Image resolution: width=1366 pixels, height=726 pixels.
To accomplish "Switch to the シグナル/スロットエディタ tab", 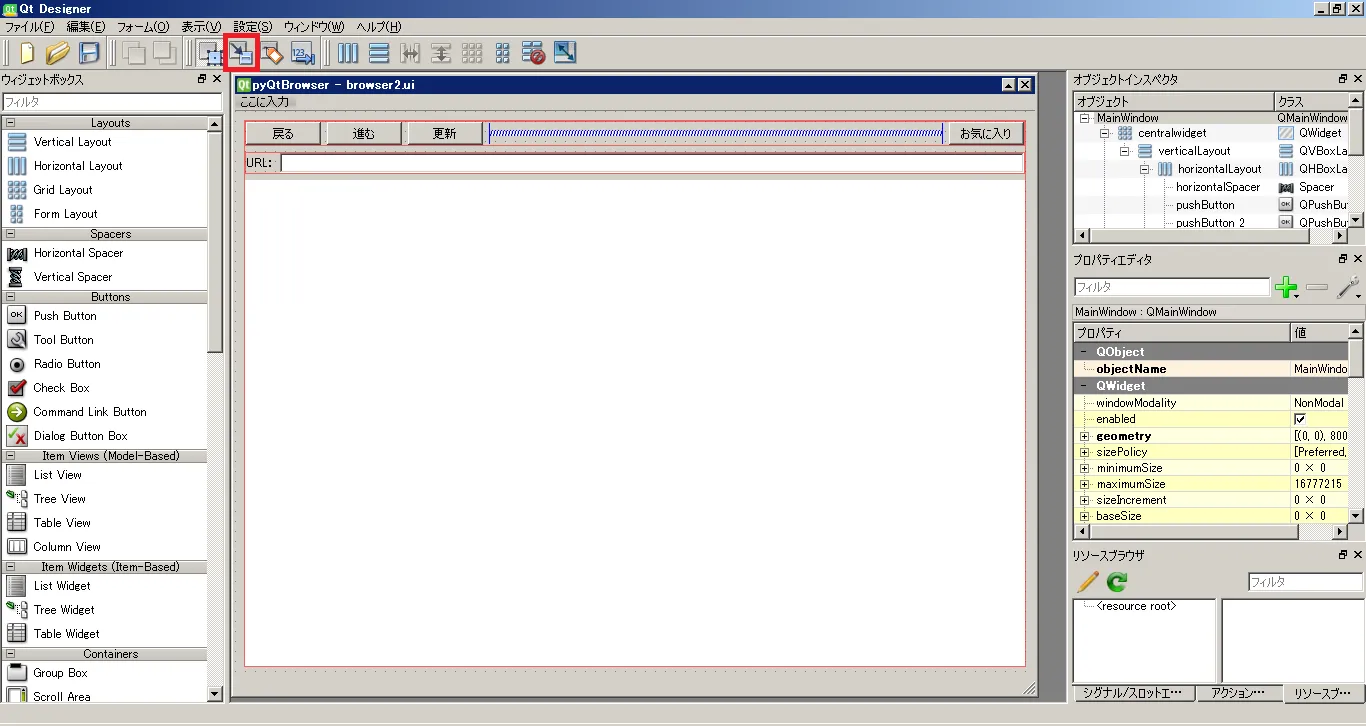I will pyautogui.click(x=1135, y=693).
